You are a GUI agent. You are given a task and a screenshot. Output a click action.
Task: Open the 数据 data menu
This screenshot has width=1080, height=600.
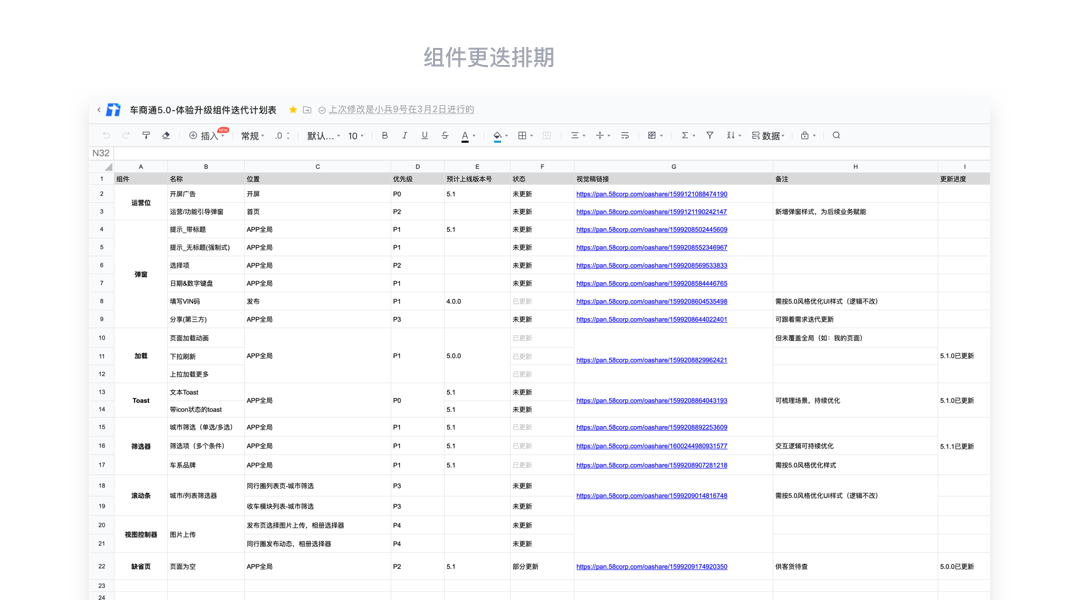click(768, 136)
